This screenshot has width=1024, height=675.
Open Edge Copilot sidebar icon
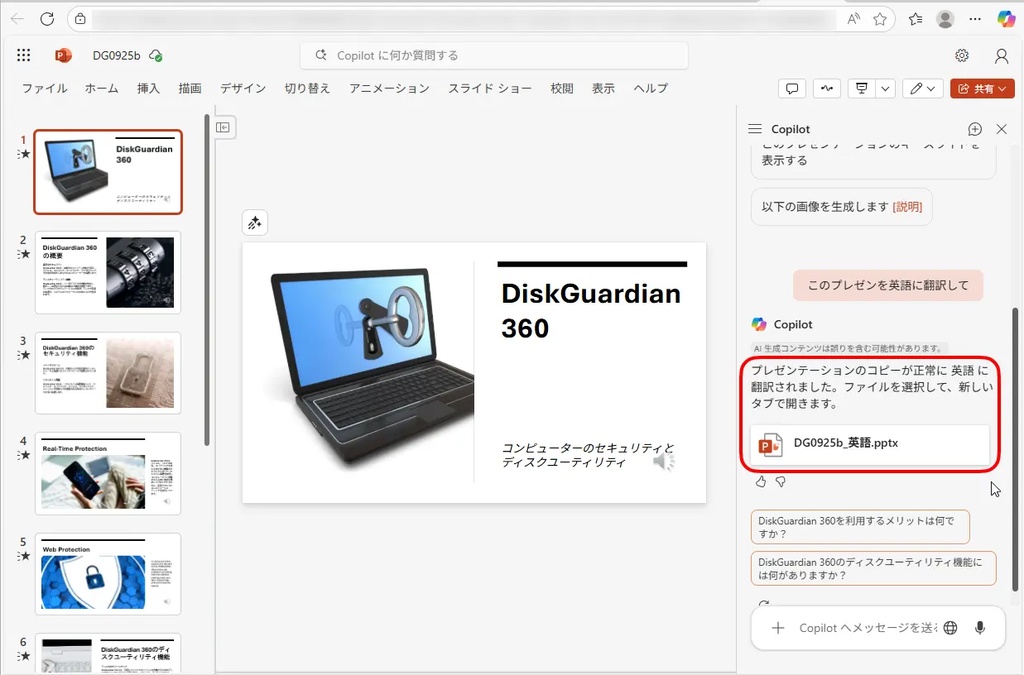[1006, 19]
